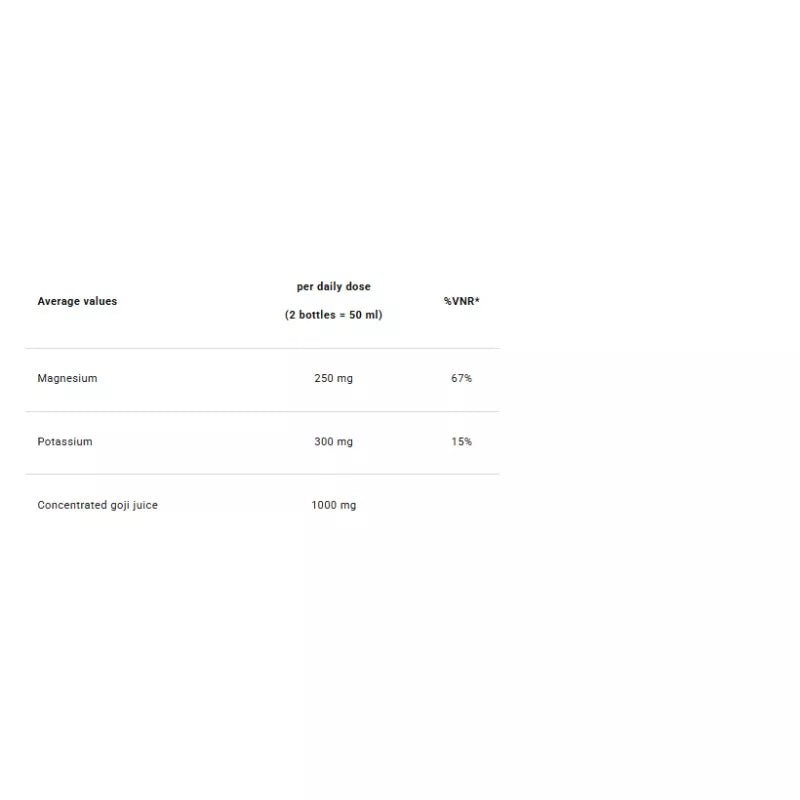Click the "2 bottles" text in header
800x800 pixels.
pyautogui.click(x=311, y=315)
